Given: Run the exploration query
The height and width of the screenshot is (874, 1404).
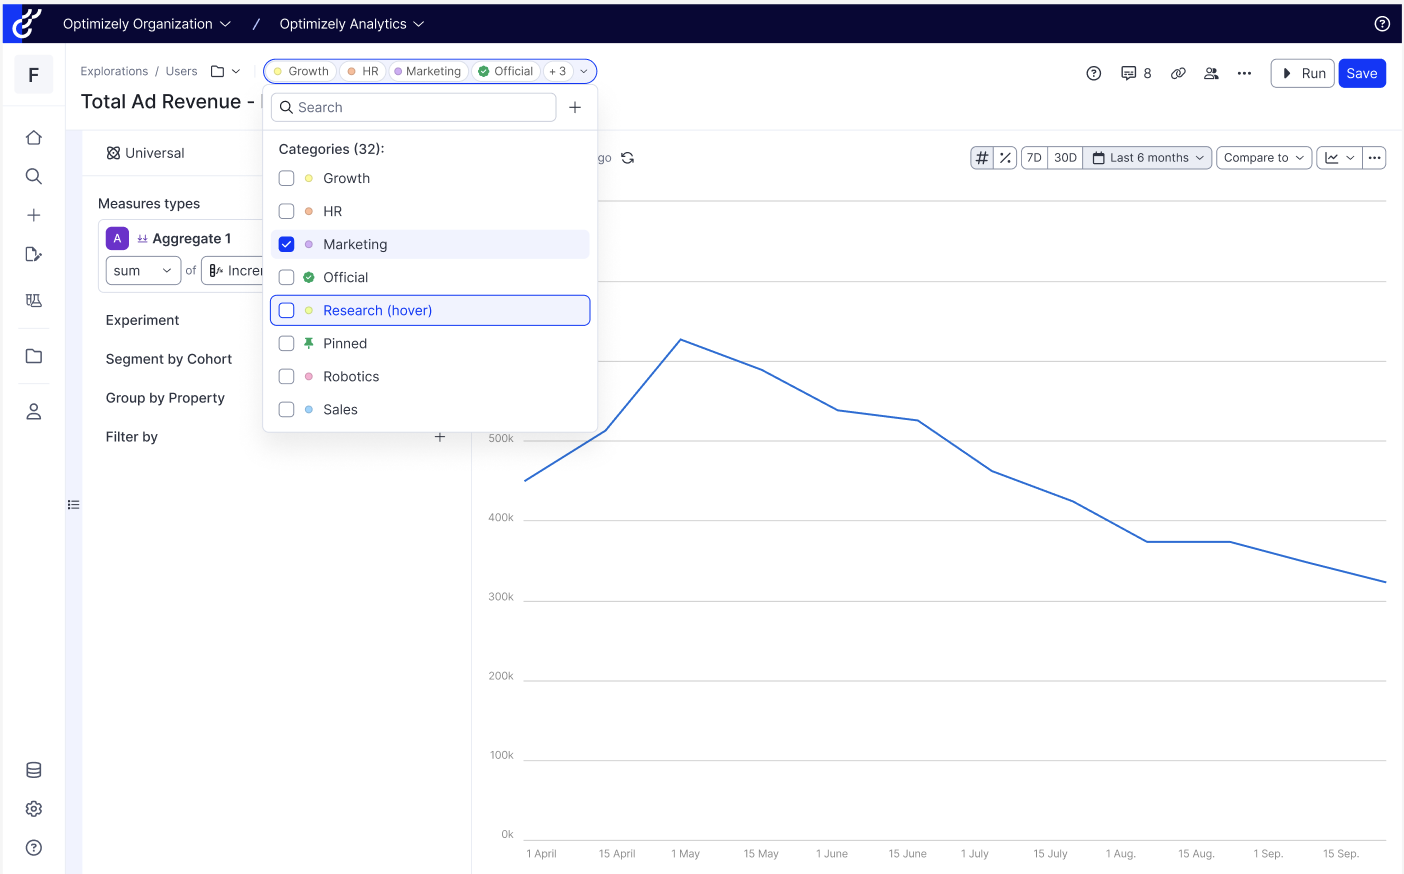Looking at the screenshot, I should coord(1302,73).
